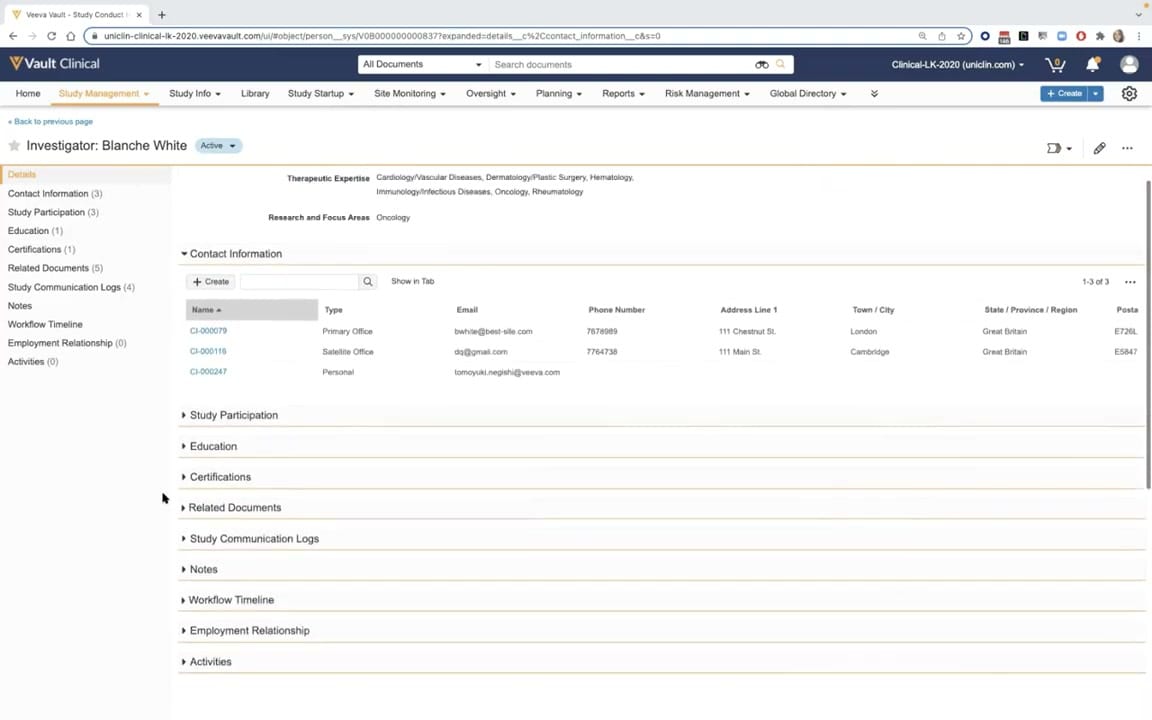This screenshot has height=720, width=1152.
Task: Reload the browser page
Action: [x=51, y=35]
